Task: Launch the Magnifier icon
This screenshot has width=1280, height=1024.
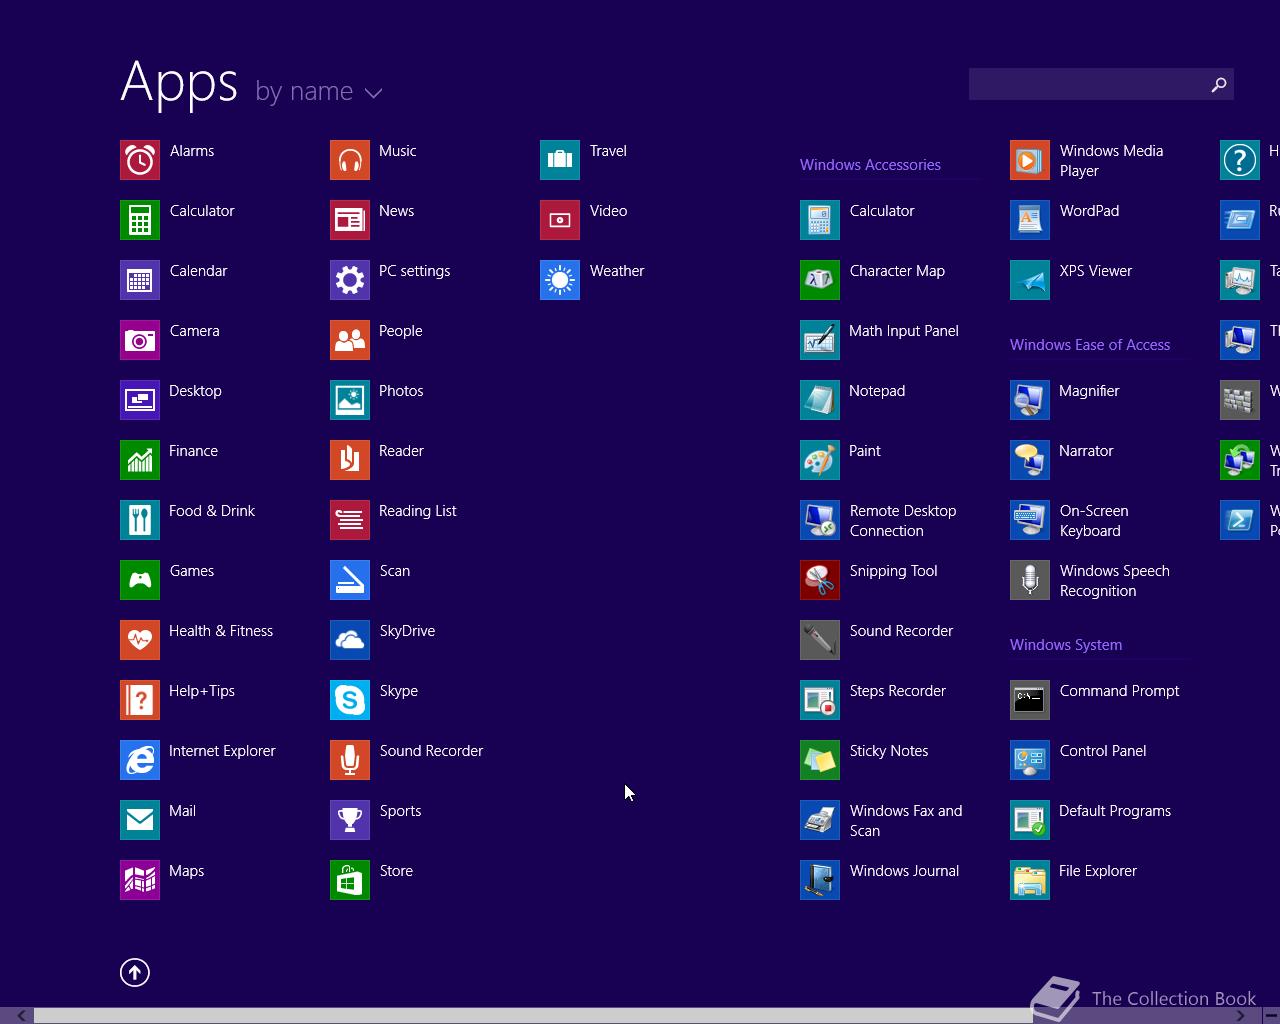Action: point(1030,400)
